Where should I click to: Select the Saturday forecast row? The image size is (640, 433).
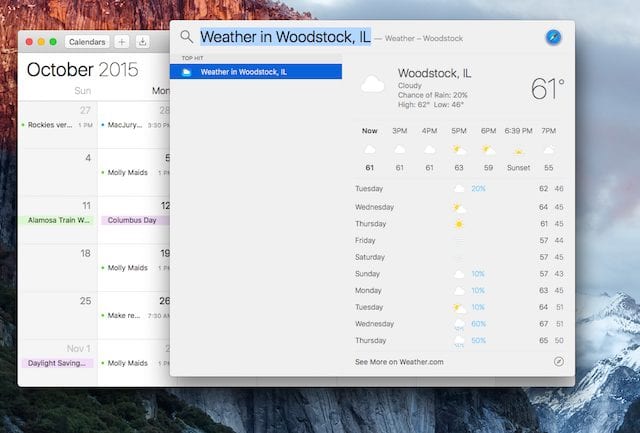459,257
